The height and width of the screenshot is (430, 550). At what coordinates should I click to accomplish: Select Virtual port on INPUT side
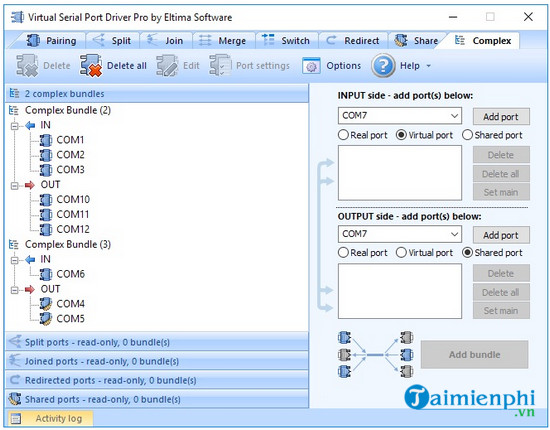pyautogui.click(x=401, y=135)
